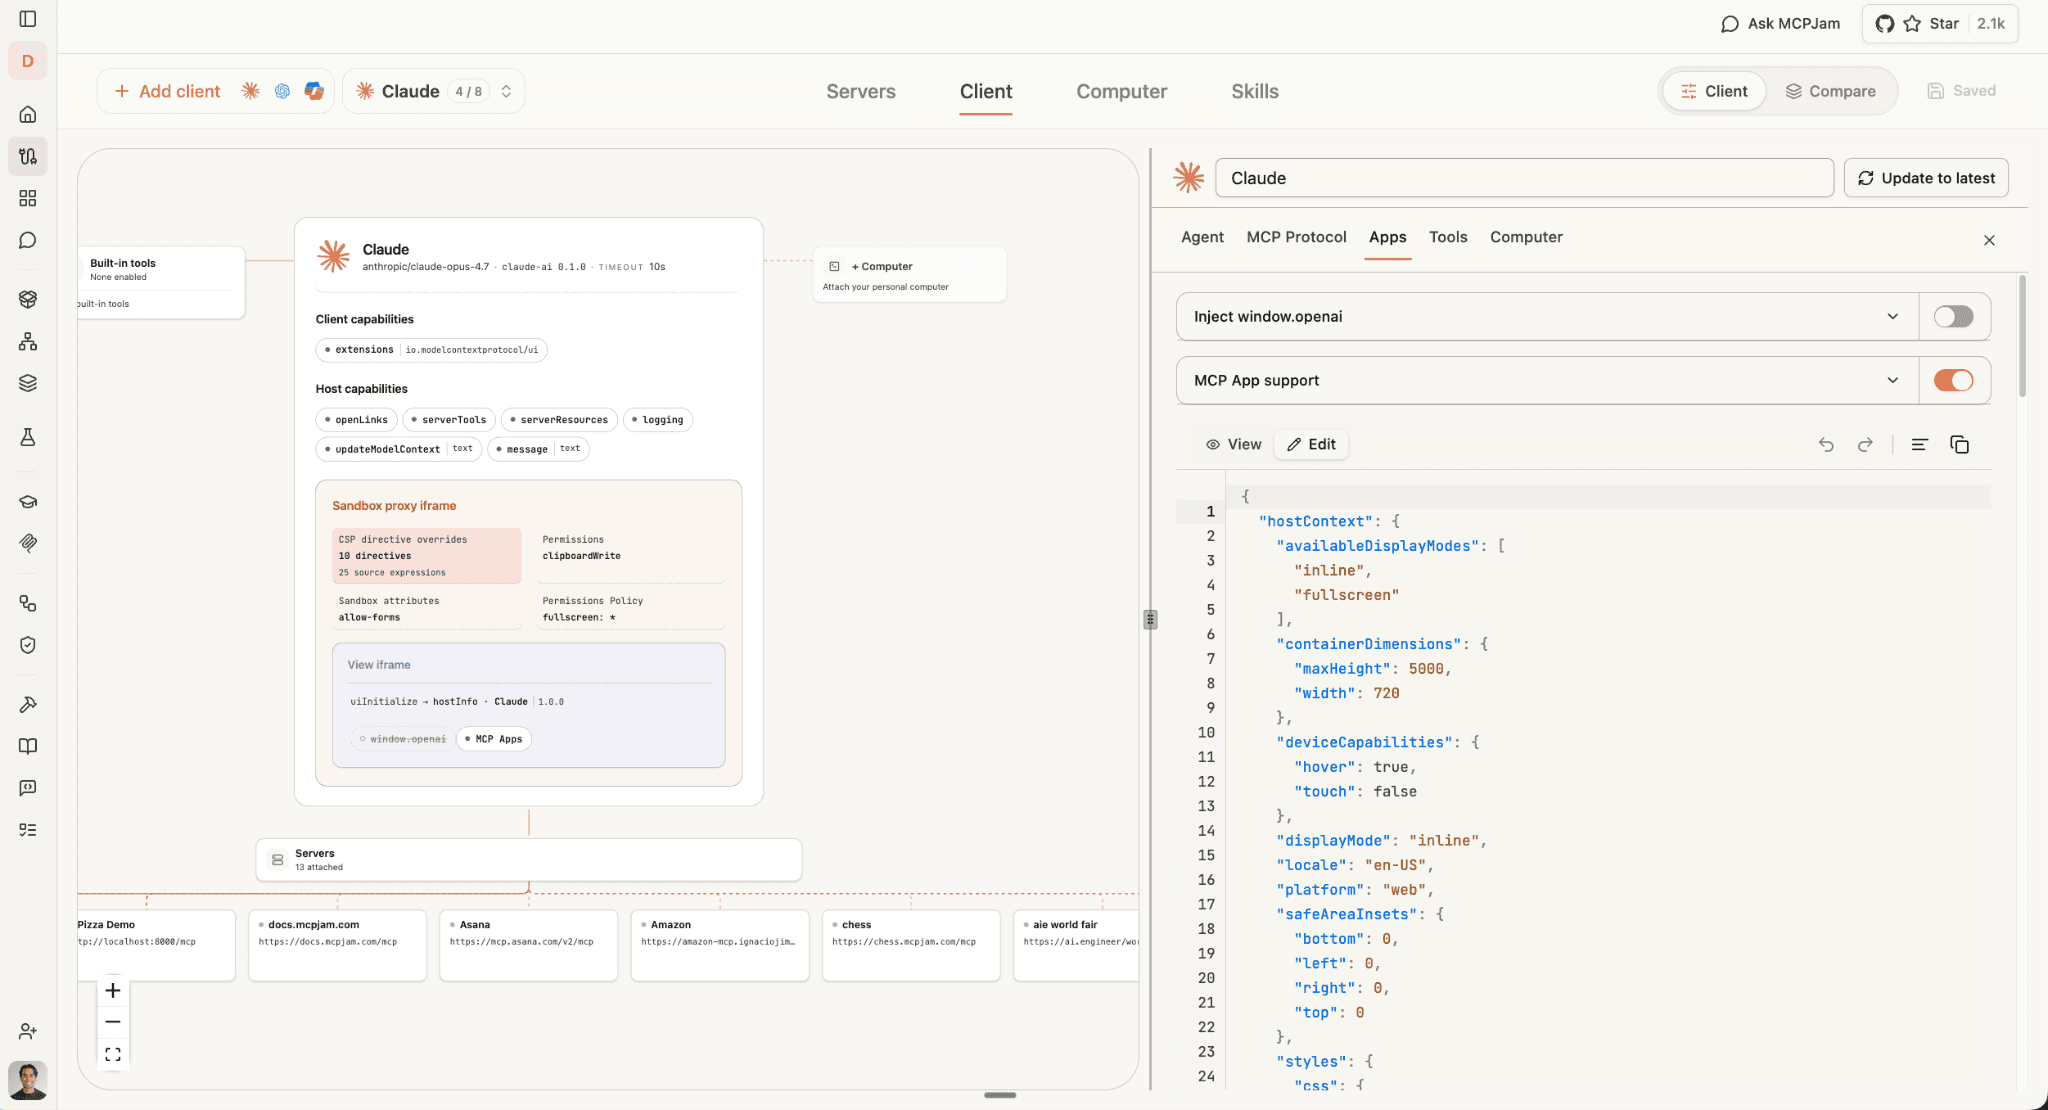The width and height of the screenshot is (2048, 1110).
Task: Click Update to latest button
Action: 1925,178
